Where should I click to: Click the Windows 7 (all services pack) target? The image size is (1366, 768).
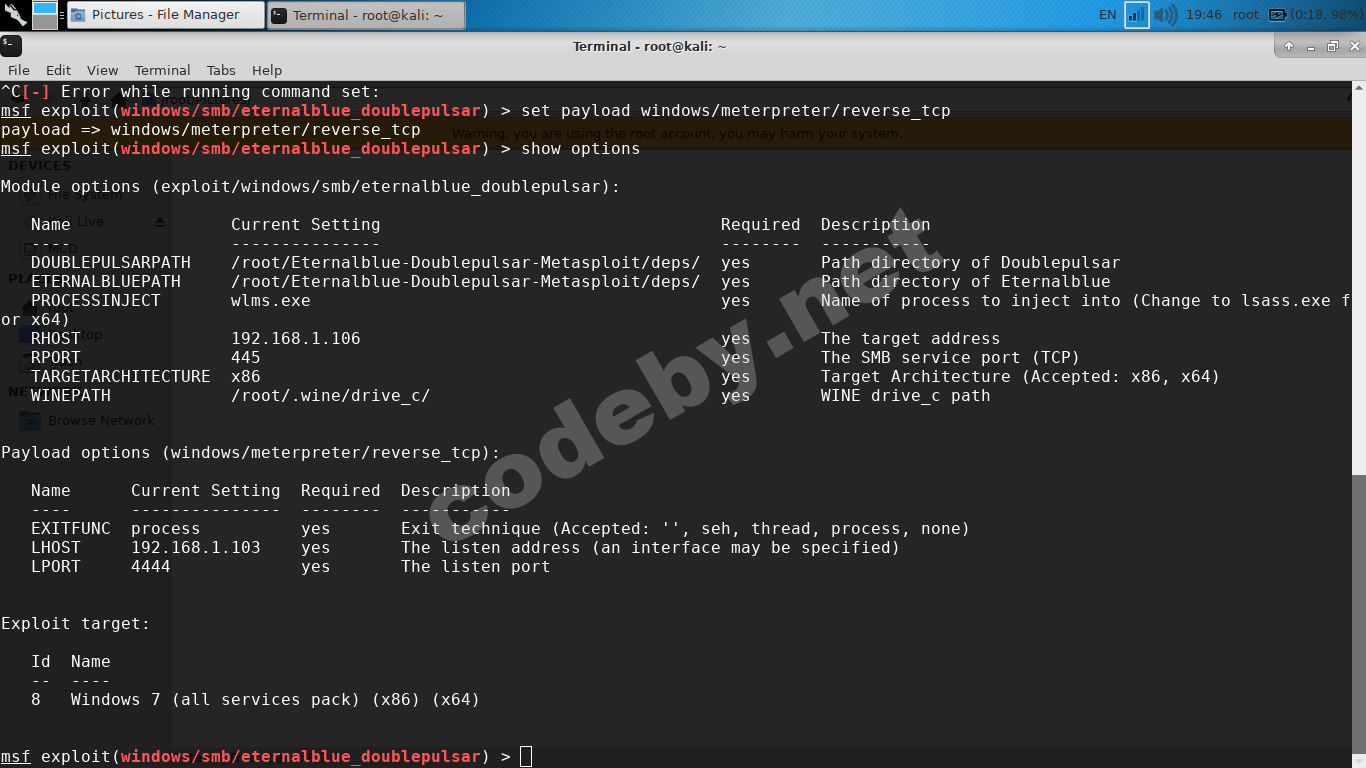(276, 699)
